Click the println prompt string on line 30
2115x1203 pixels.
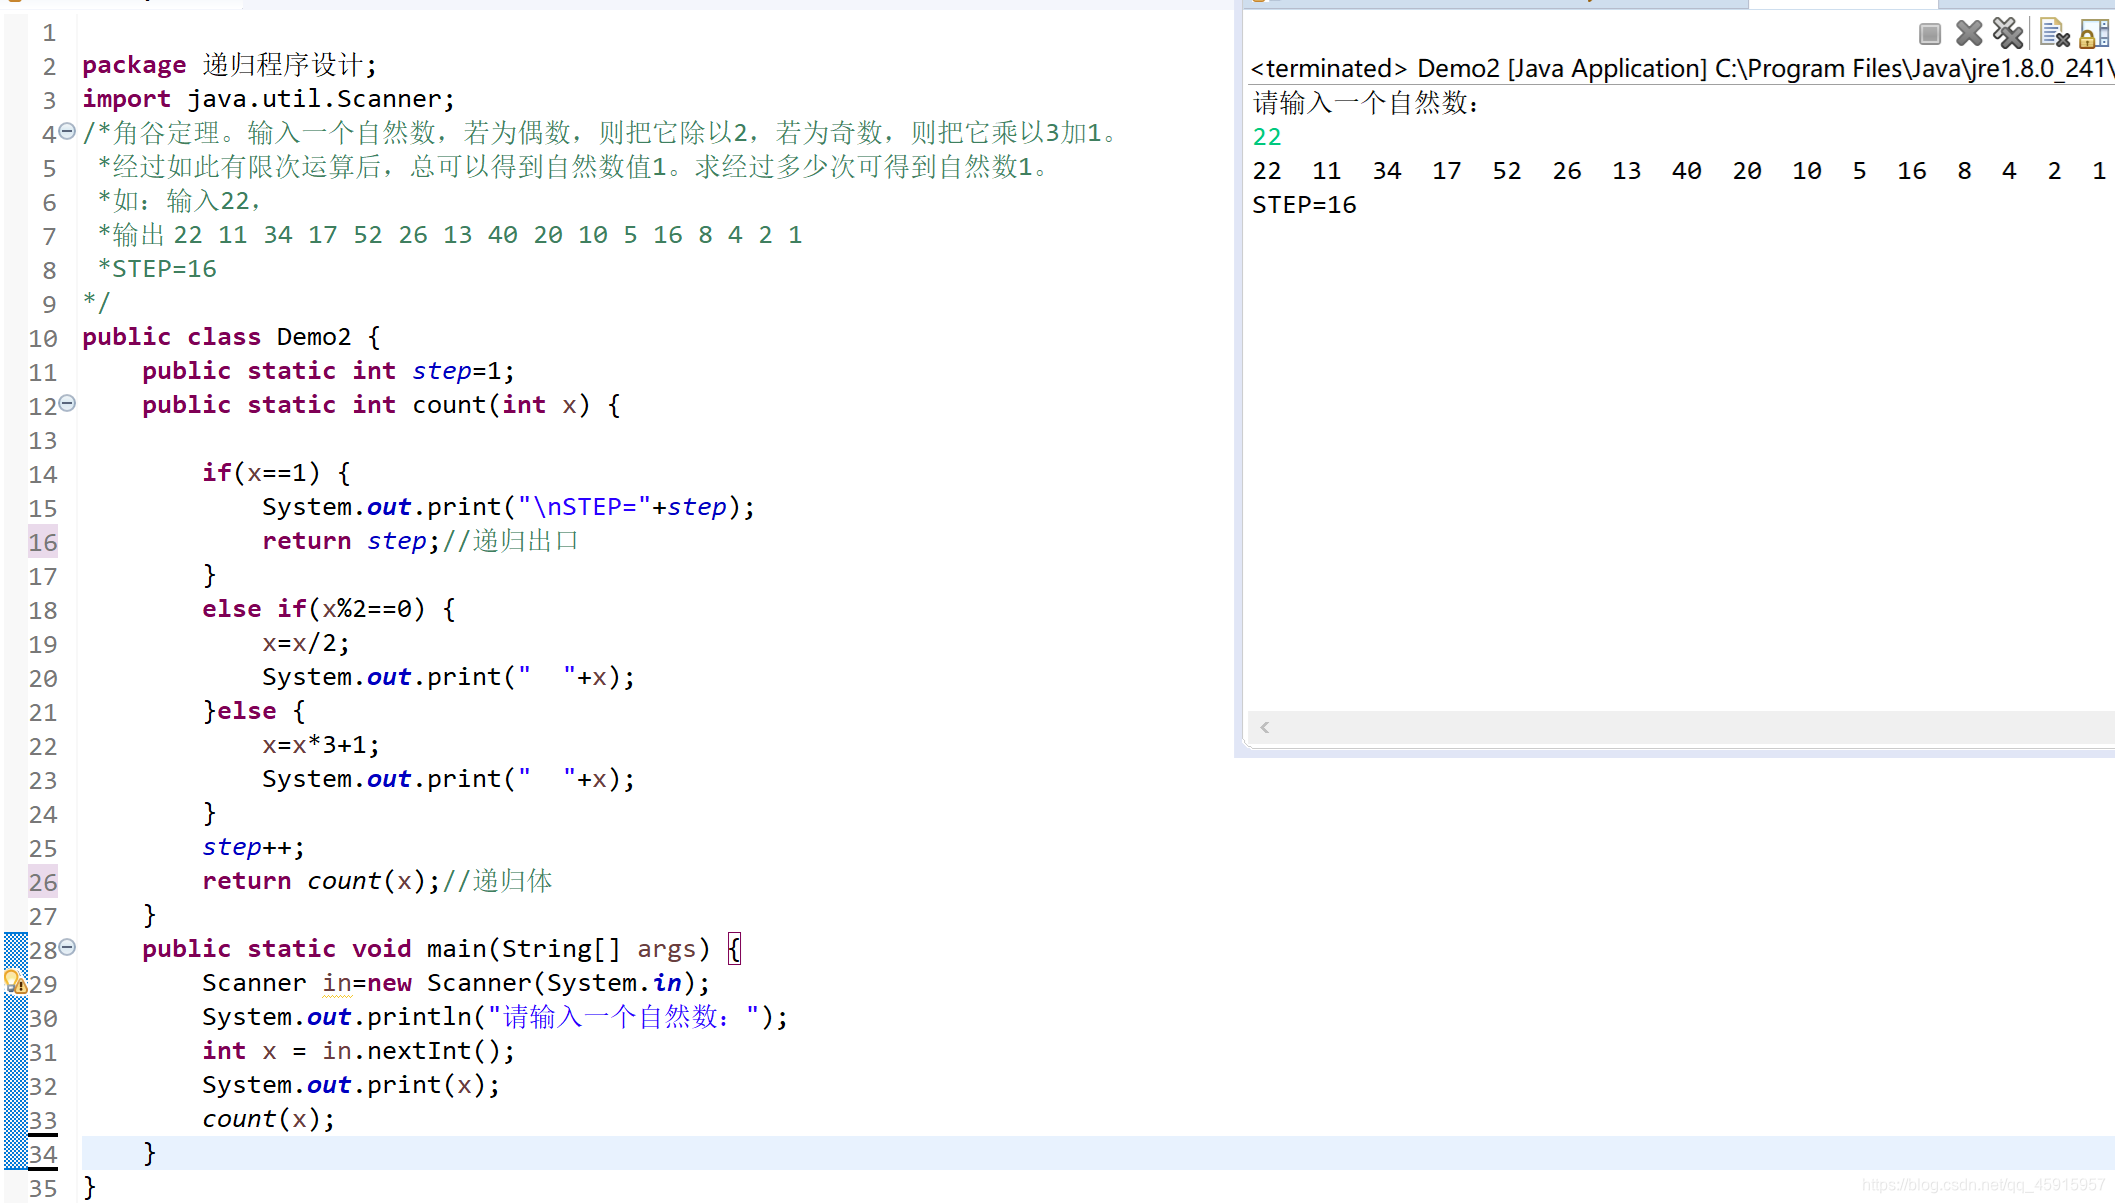click(623, 1017)
